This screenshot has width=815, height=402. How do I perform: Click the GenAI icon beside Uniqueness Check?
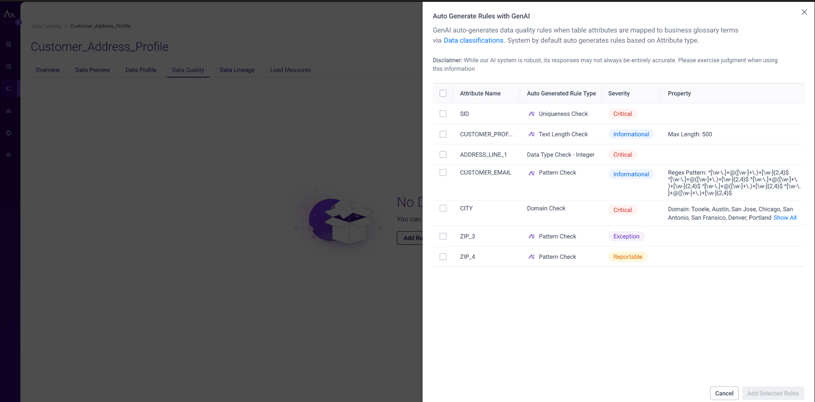[x=531, y=114]
